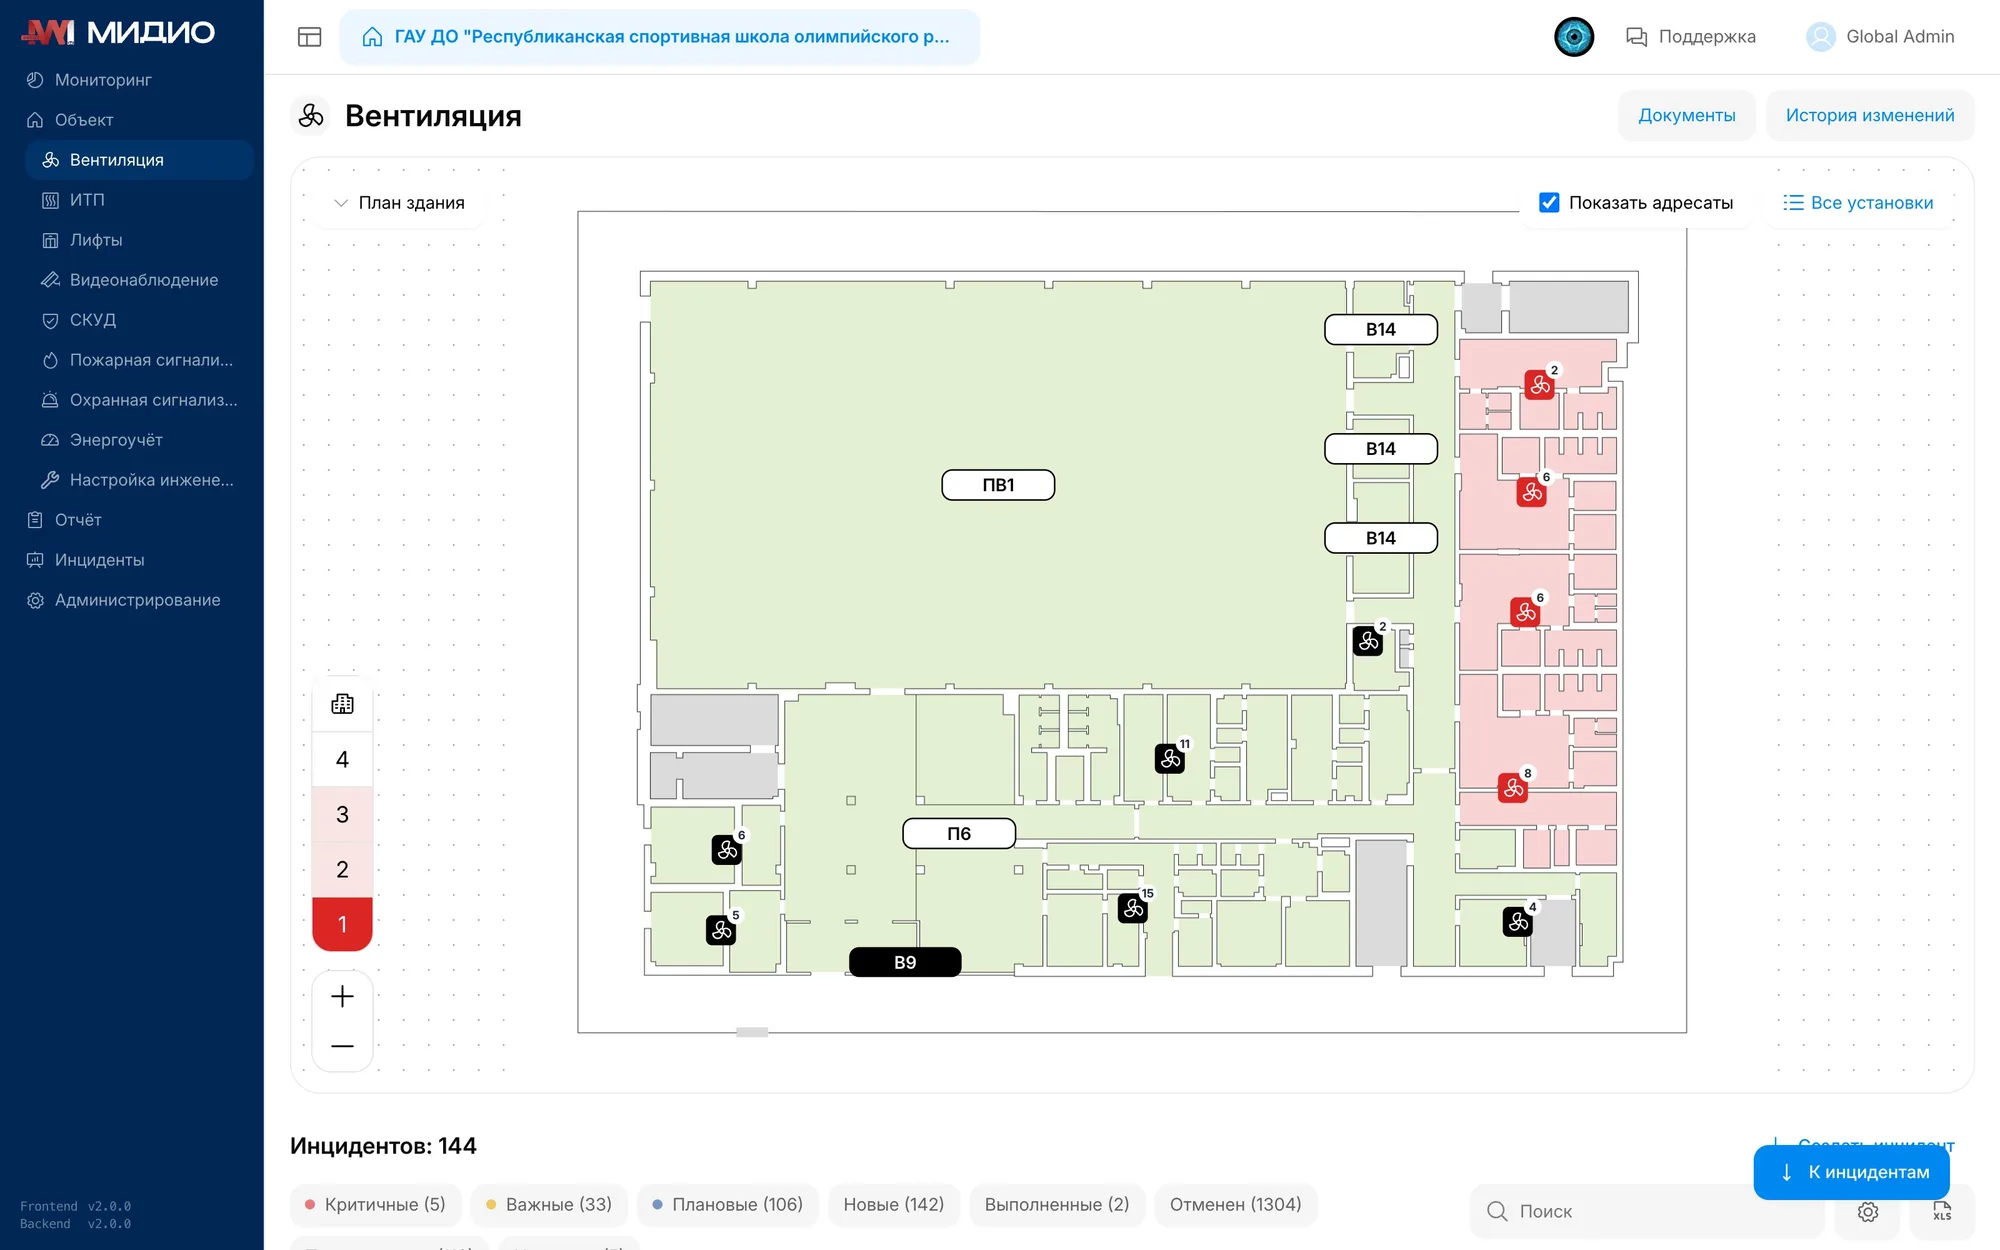Image resolution: width=2000 pixels, height=1250 pixels.
Task: Open Администрирование sidebar item
Action: [138, 600]
